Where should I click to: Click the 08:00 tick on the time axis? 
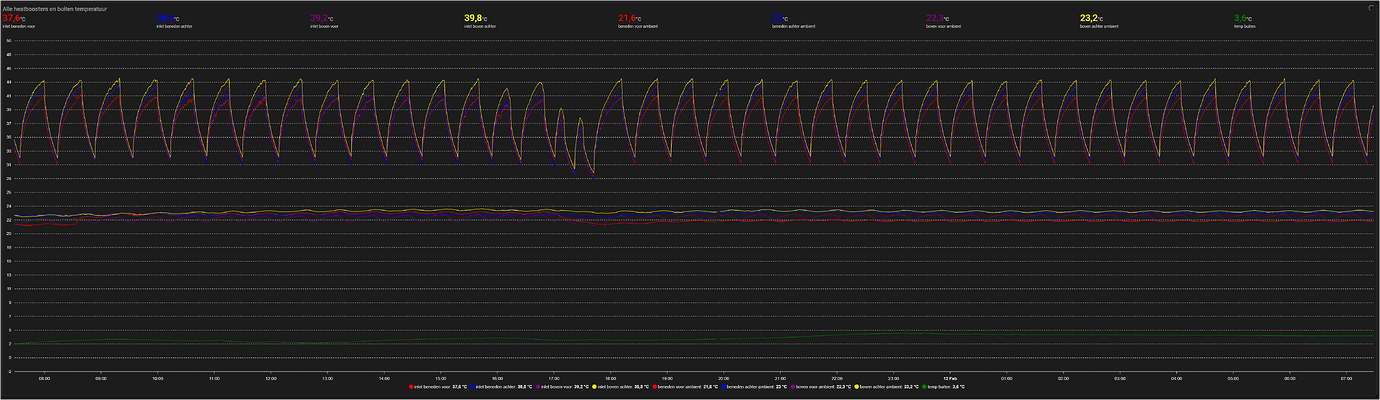pos(44,378)
